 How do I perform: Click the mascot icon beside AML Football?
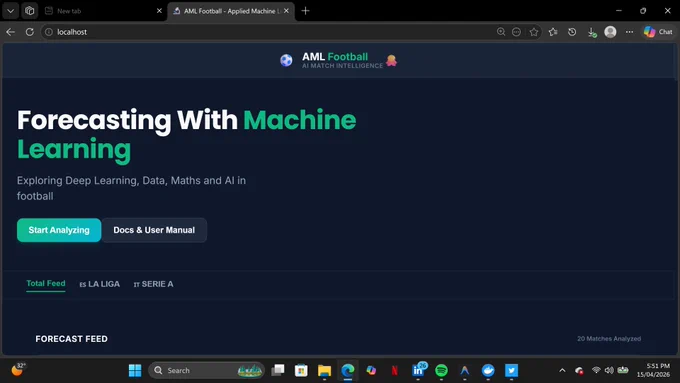(x=392, y=60)
